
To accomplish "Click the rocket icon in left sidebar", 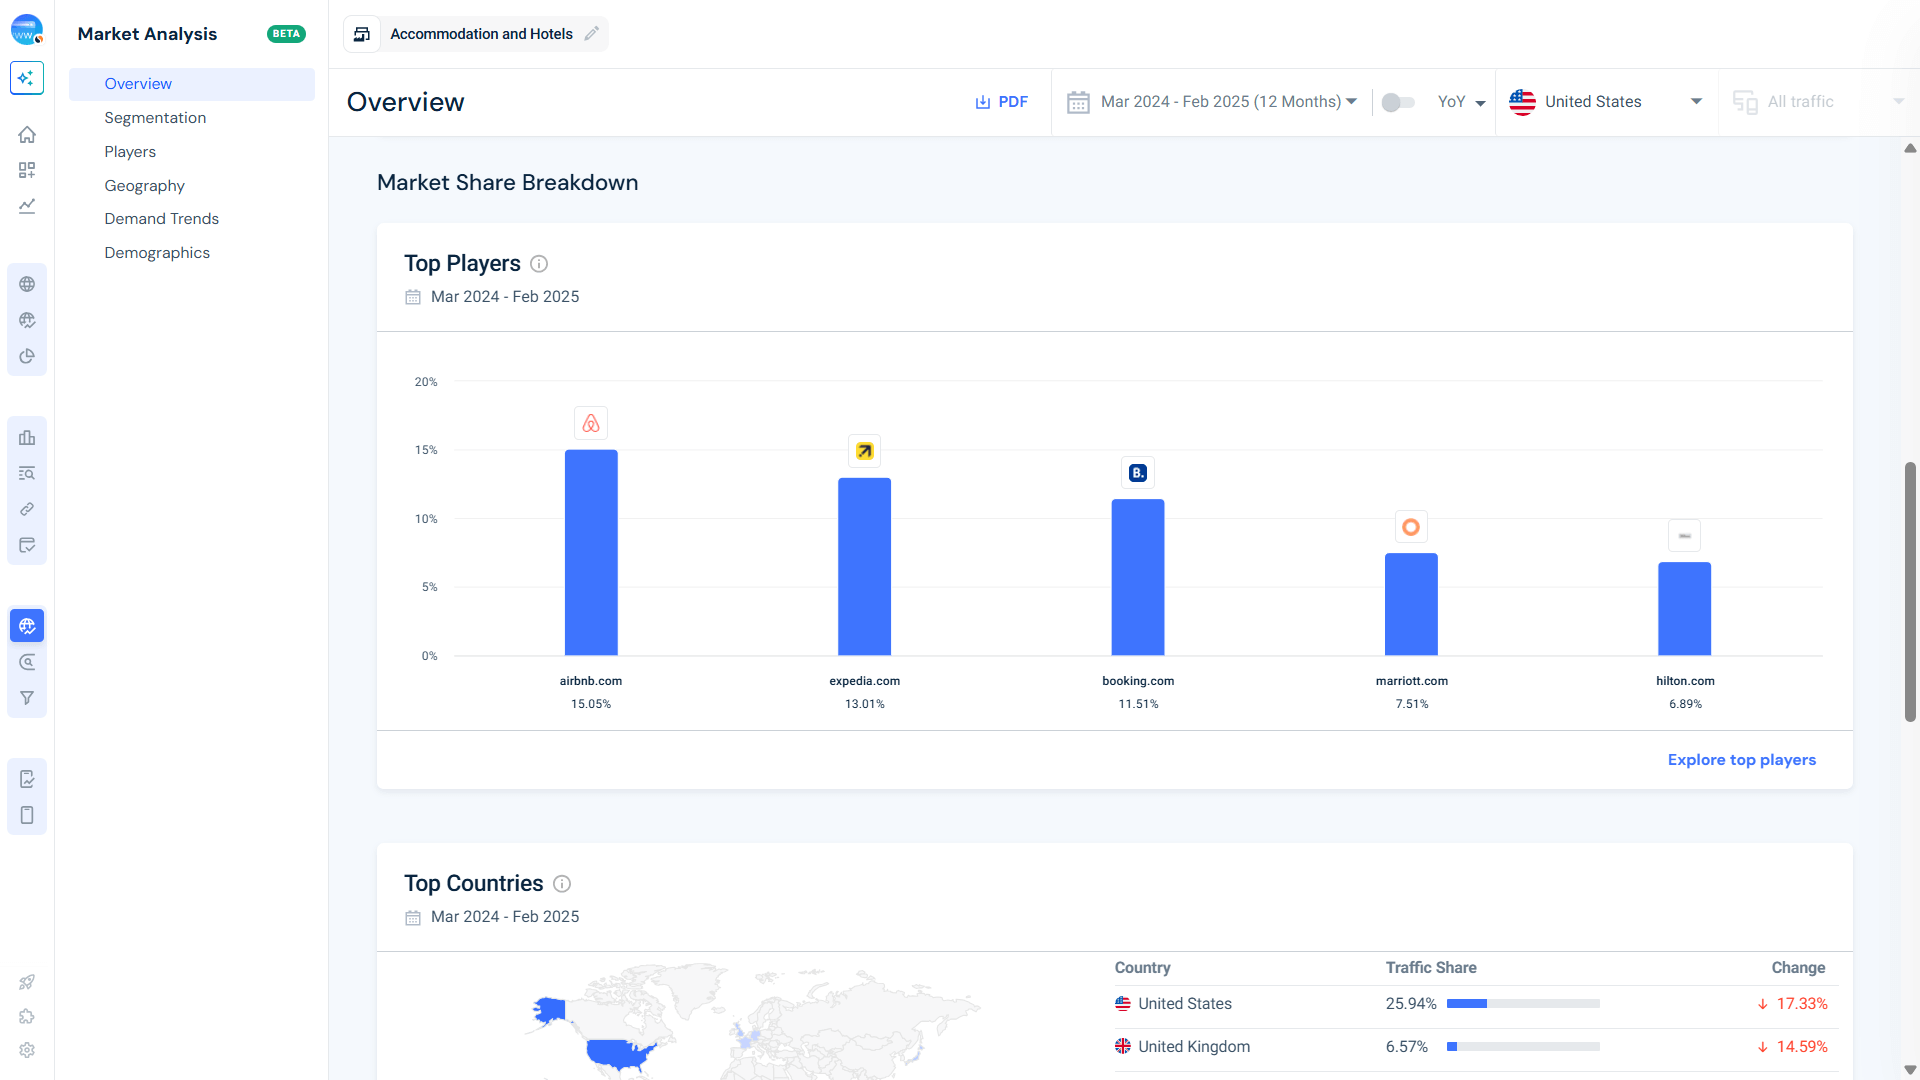I will point(27,982).
